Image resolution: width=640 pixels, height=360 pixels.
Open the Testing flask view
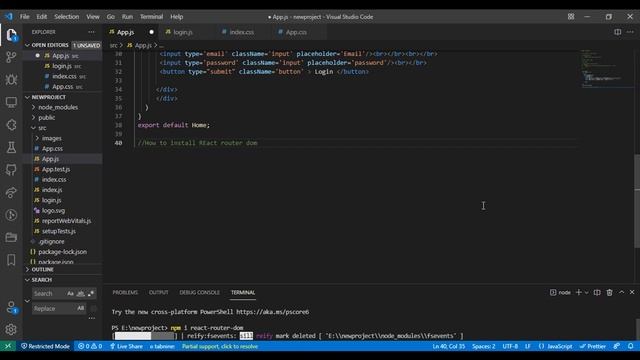(11, 147)
